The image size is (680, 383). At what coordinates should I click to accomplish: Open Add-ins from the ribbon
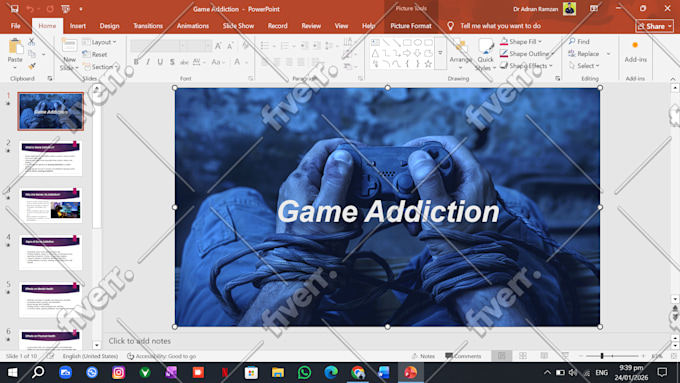pos(635,52)
